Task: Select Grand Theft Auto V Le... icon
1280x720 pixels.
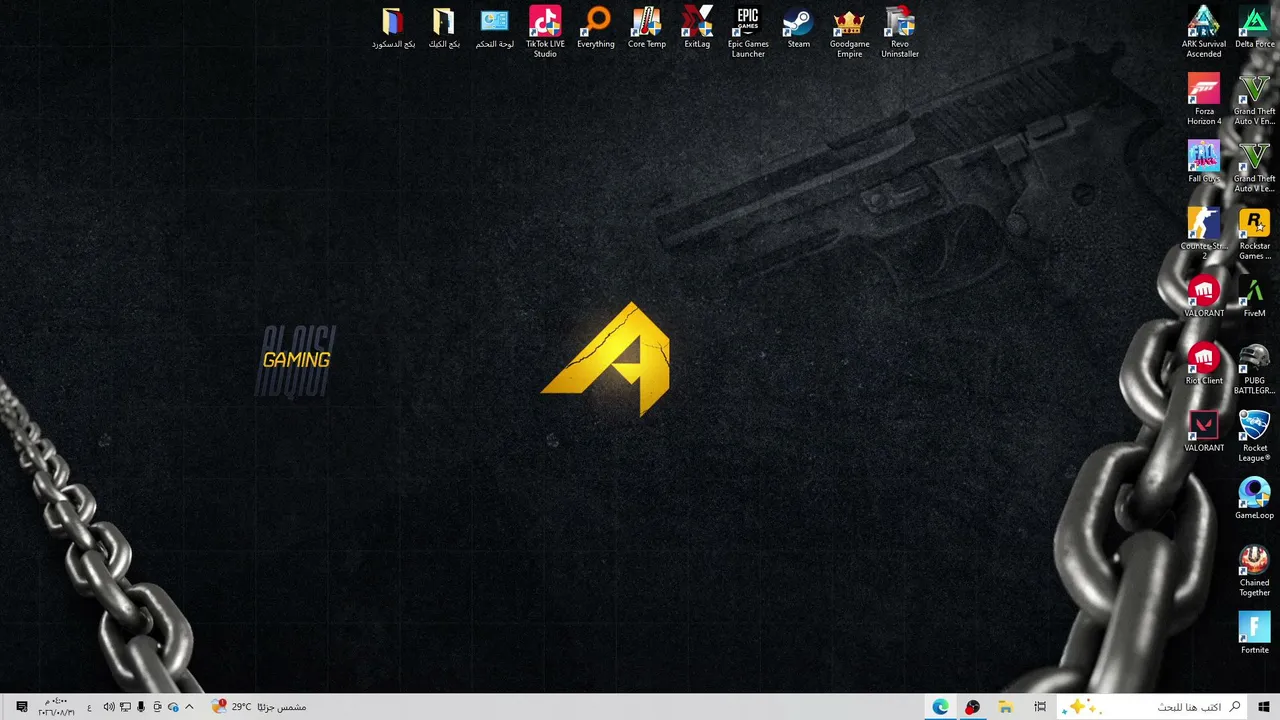Action: [1254, 166]
